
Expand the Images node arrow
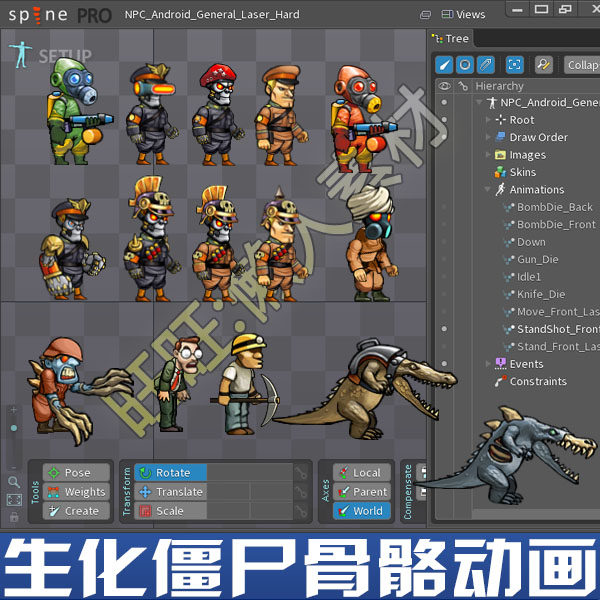488,155
